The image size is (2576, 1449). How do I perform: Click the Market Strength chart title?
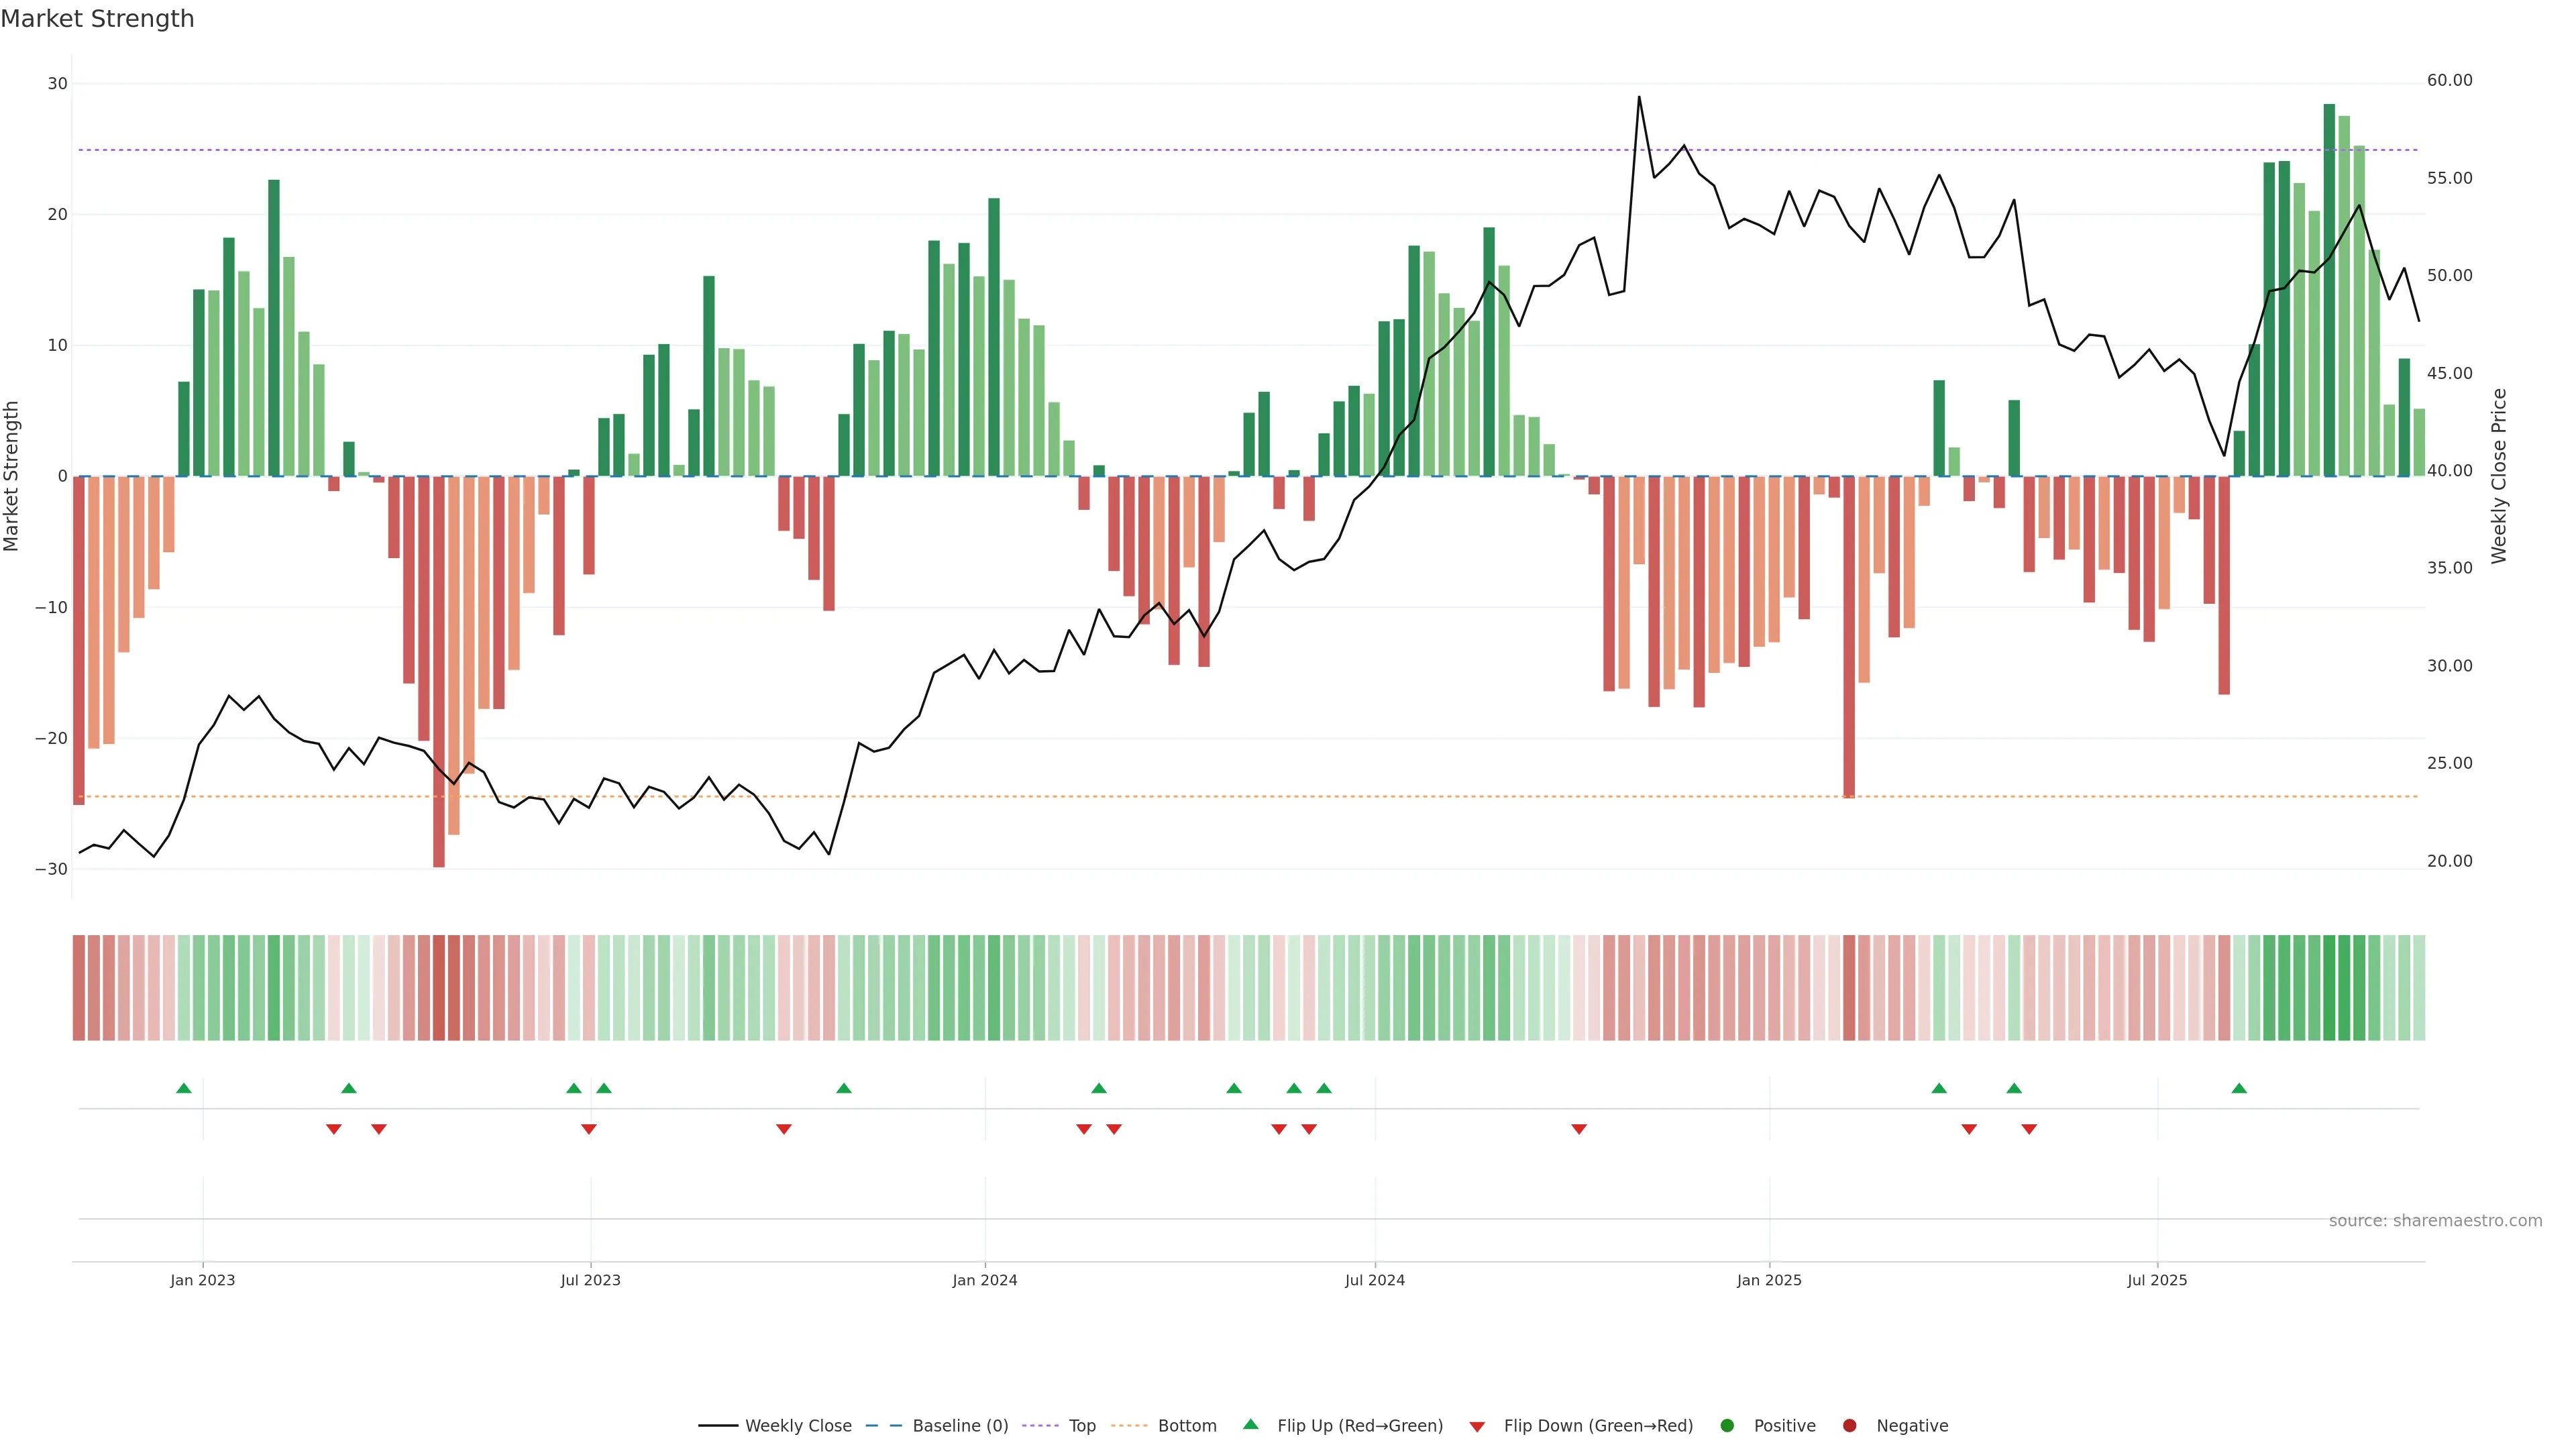click(x=97, y=19)
